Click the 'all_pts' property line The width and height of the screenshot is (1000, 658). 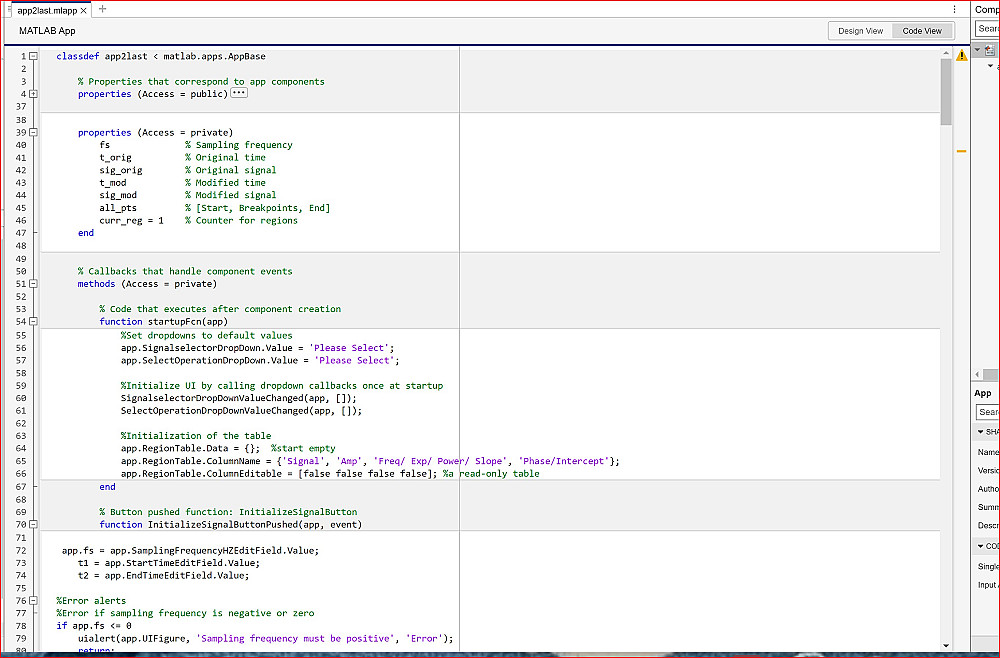[214, 208]
